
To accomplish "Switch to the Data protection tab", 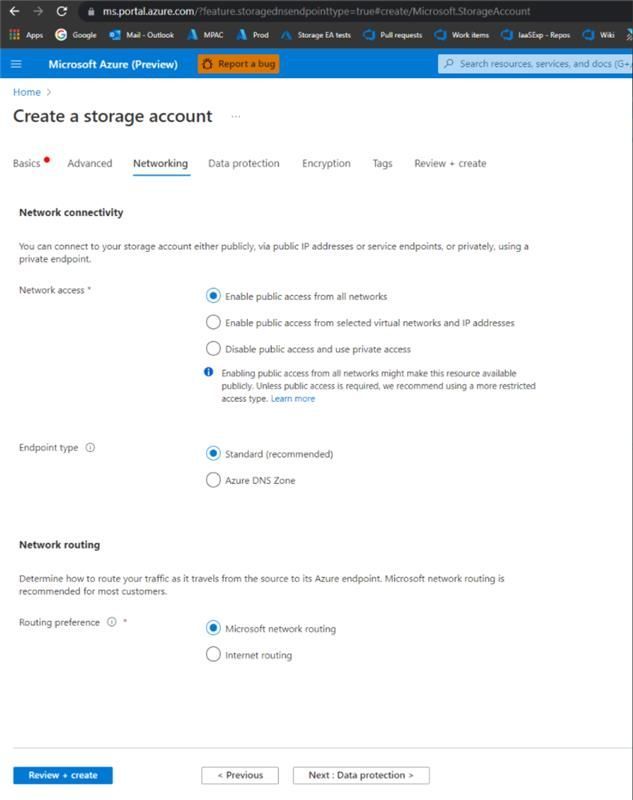I will 244,163.
